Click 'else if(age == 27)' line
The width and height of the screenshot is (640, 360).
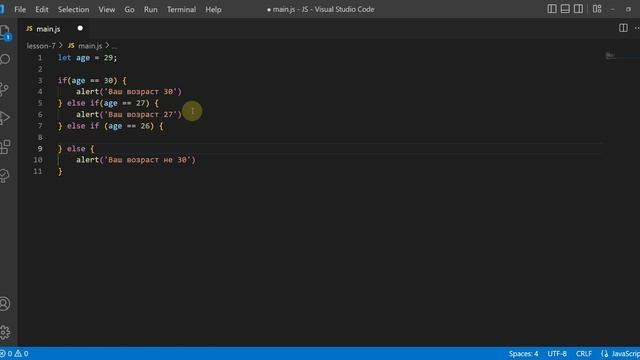pyautogui.click(x=108, y=103)
